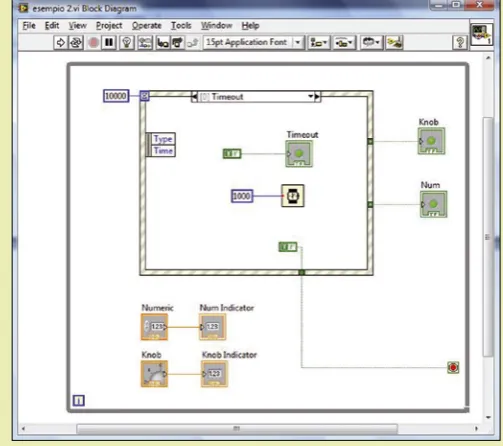
Task: Select the 10000 timeout constant
Action: click(x=116, y=96)
